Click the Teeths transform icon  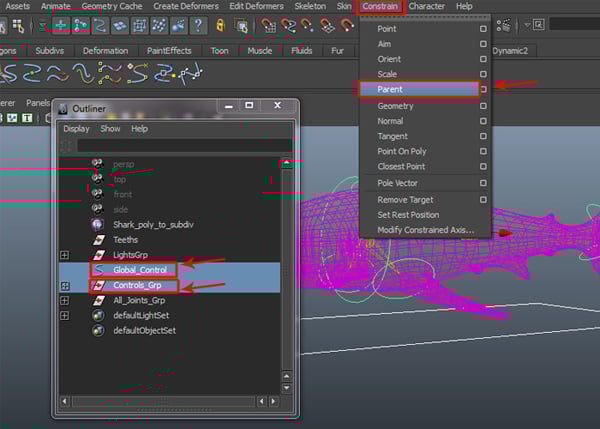tap(98, 240)
